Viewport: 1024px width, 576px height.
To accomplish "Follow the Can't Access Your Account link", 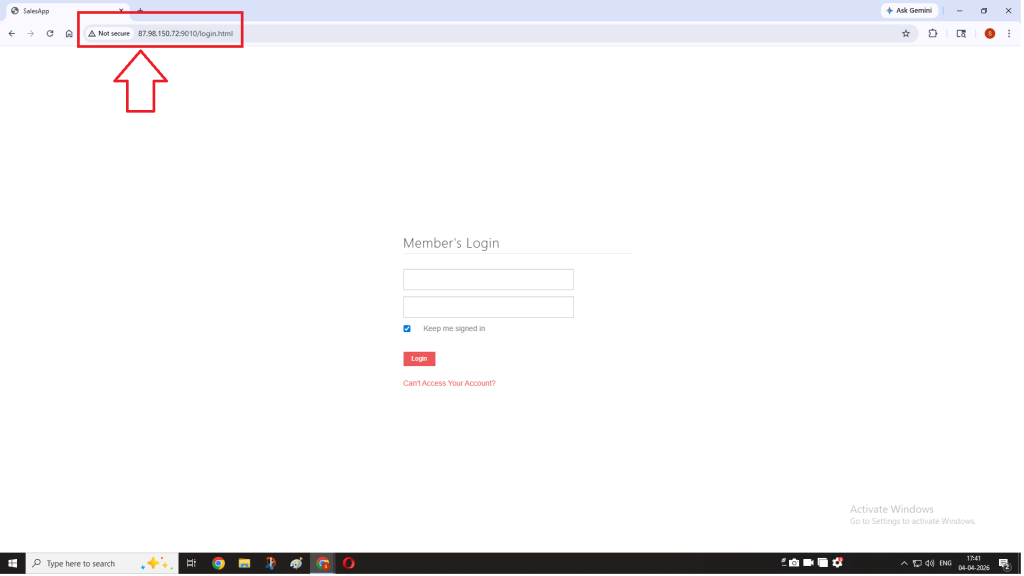I will (449, 383).
